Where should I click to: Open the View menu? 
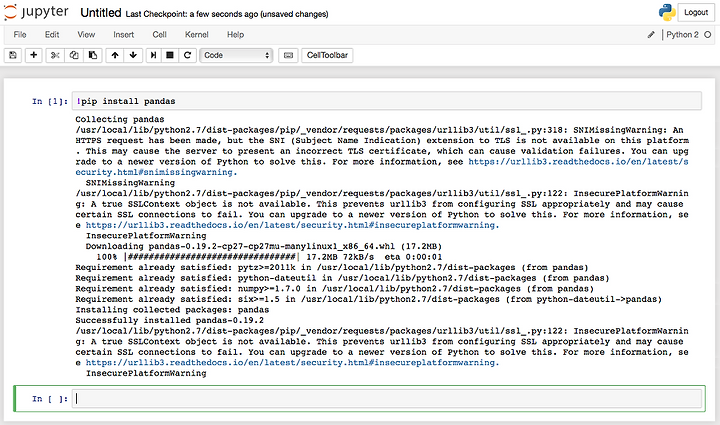(86, 34)
